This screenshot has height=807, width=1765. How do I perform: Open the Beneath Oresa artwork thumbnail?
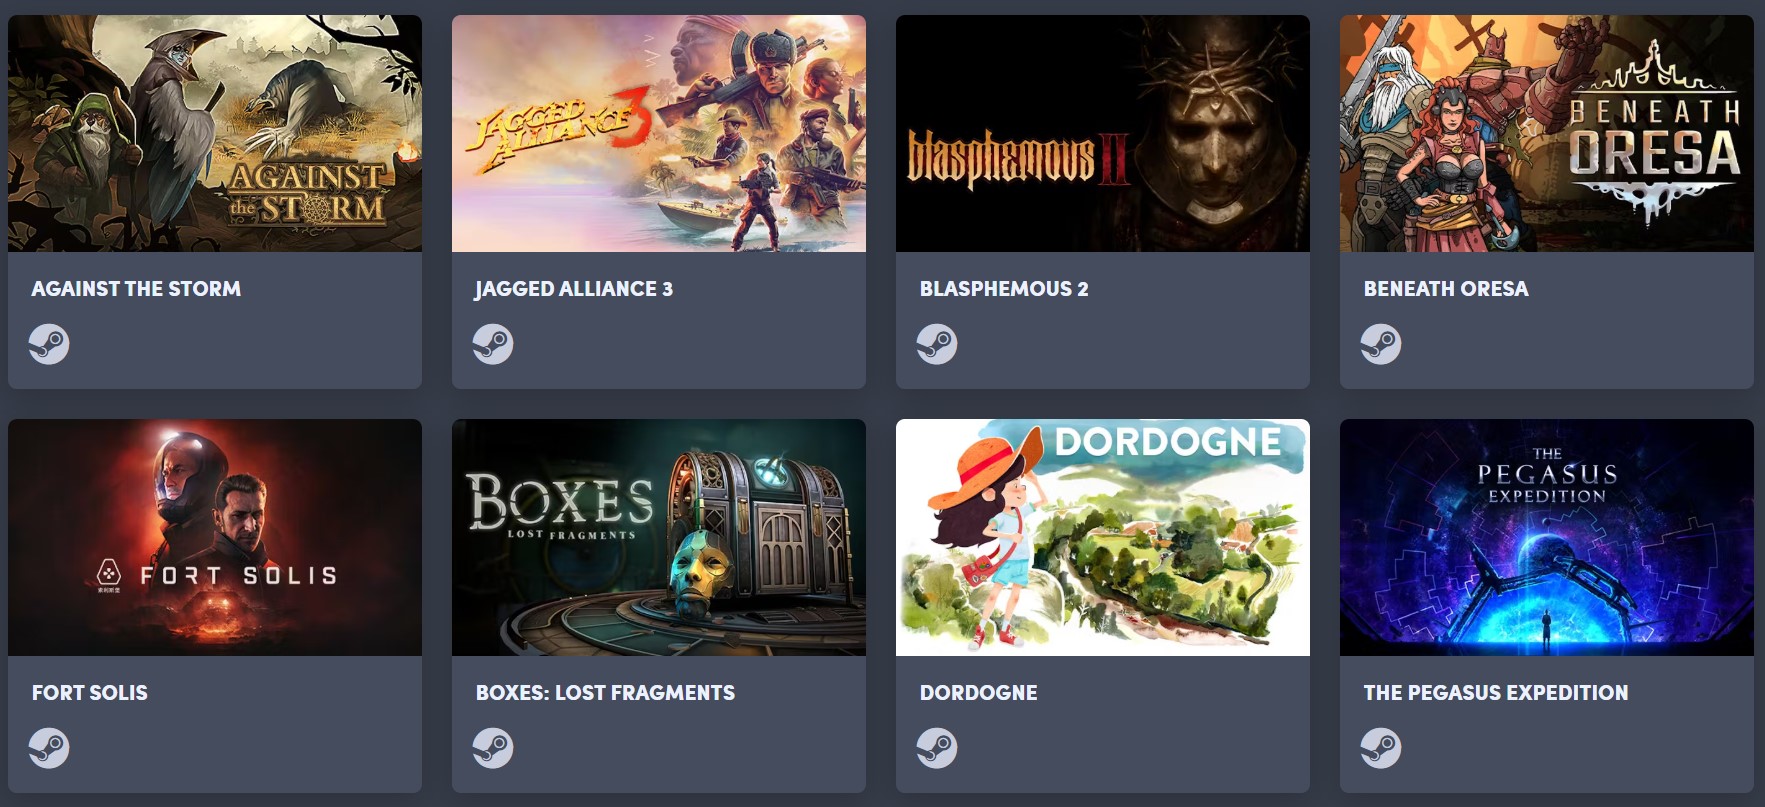tap(1547, 133)
